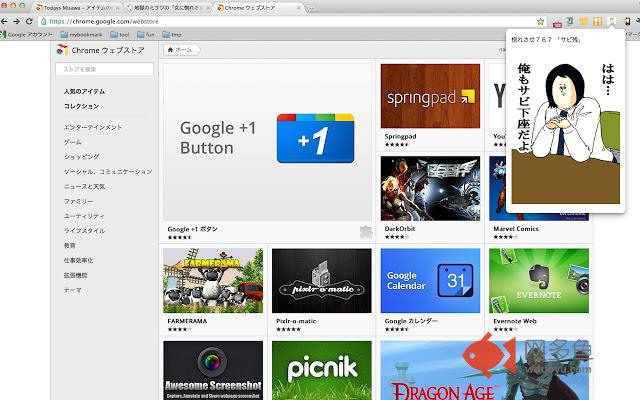Click the ストアを検索 search field
This screenshot has height=400, width=640.
(x=104, y=69)
